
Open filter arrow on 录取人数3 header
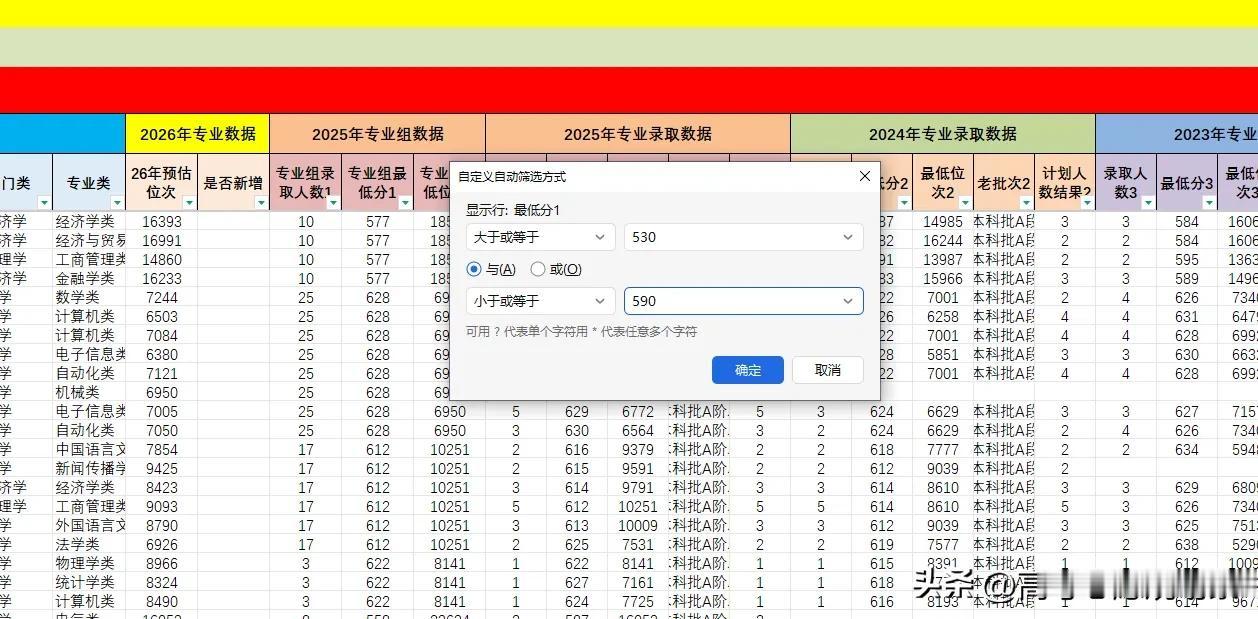click(x=1148, y=203)
